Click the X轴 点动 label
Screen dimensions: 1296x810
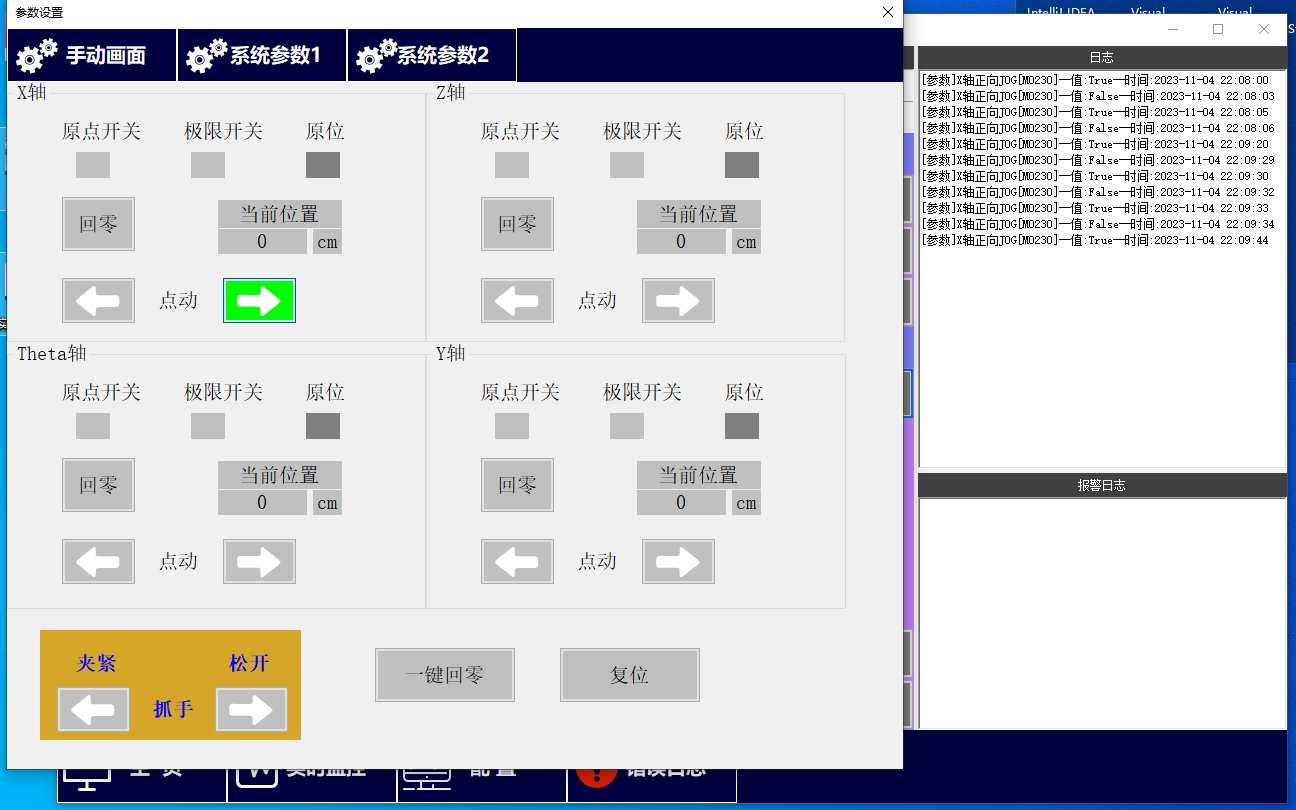point(179,300)
